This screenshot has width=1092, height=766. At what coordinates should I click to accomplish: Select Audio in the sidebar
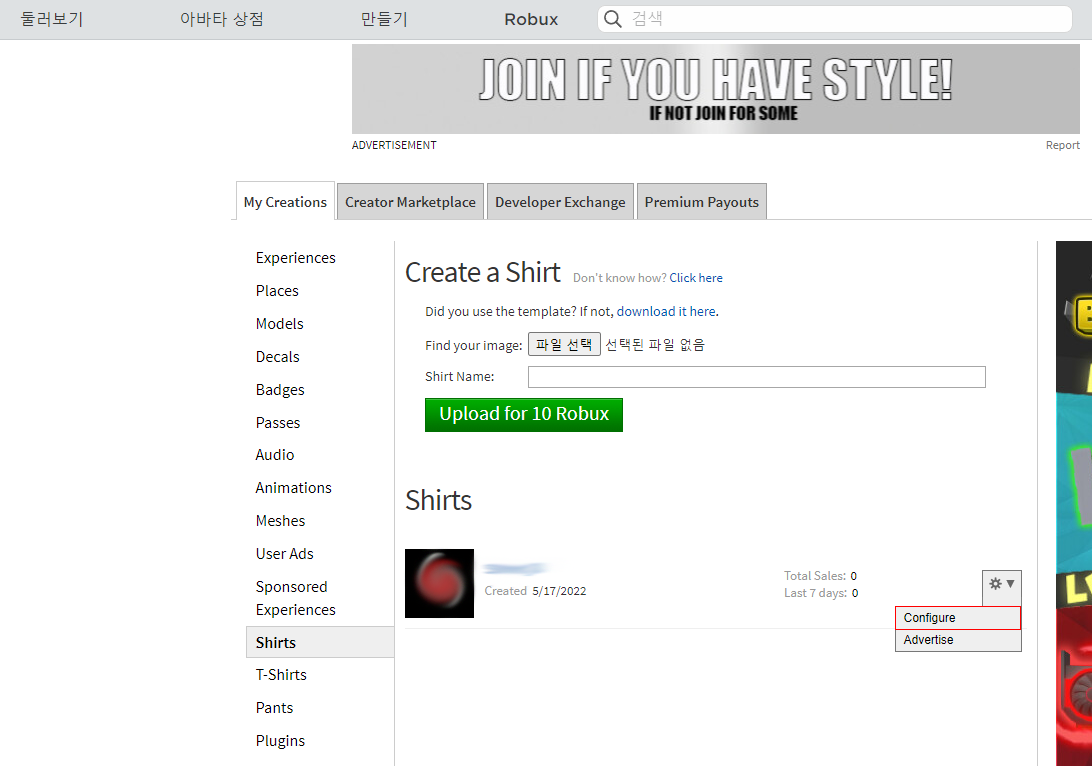pyautogui.click(x=274, y=455)
